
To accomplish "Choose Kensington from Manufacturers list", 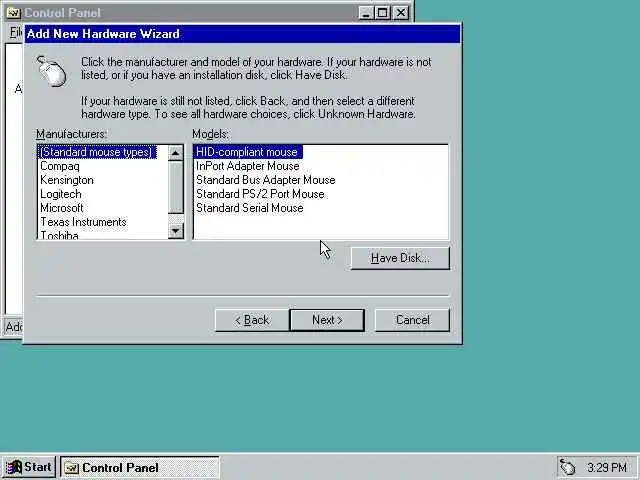I will (x=67, y=180).
